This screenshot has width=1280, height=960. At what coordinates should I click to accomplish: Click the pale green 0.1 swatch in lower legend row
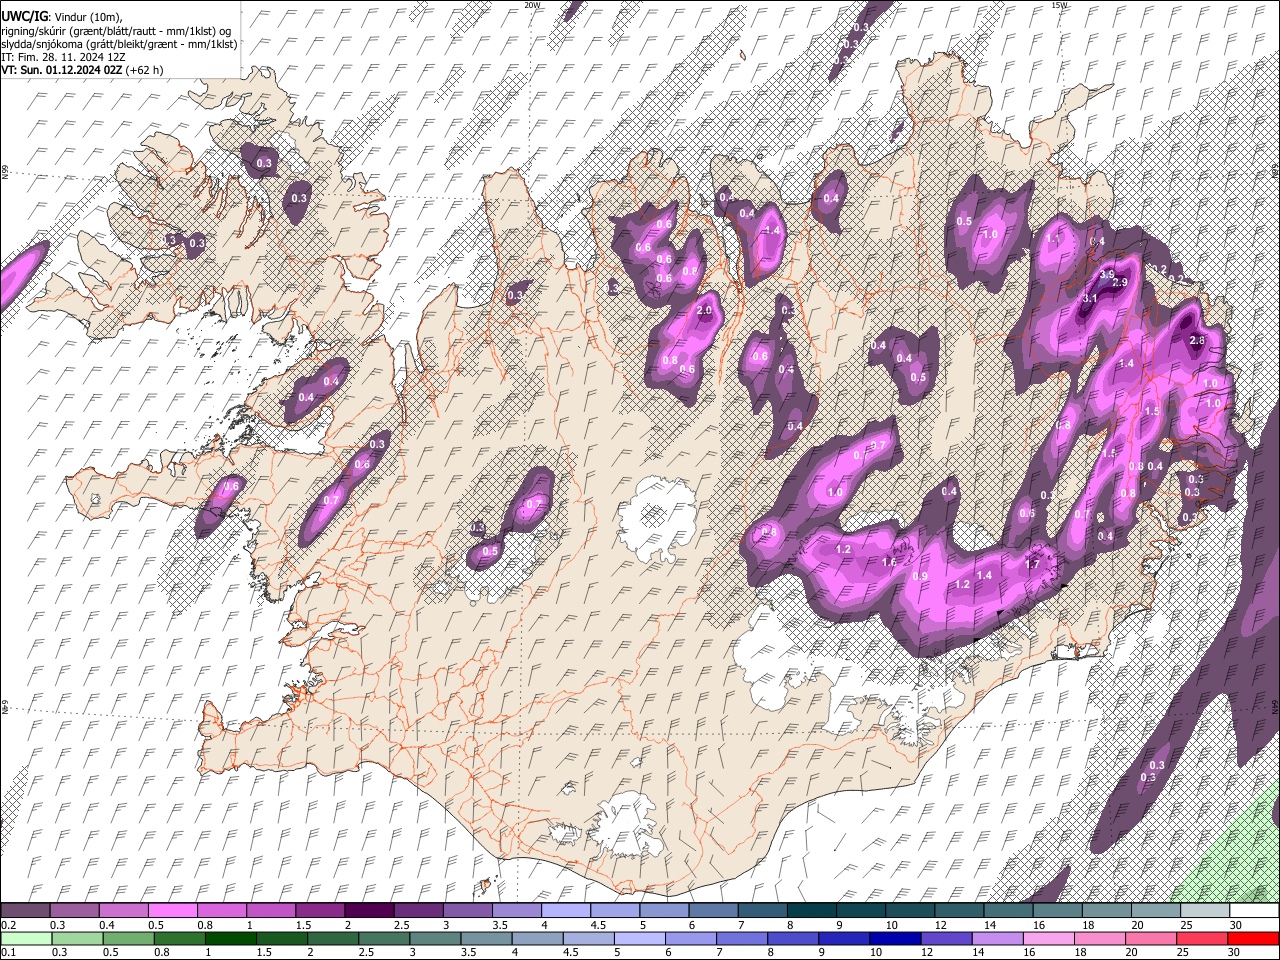tap(26, 938)
